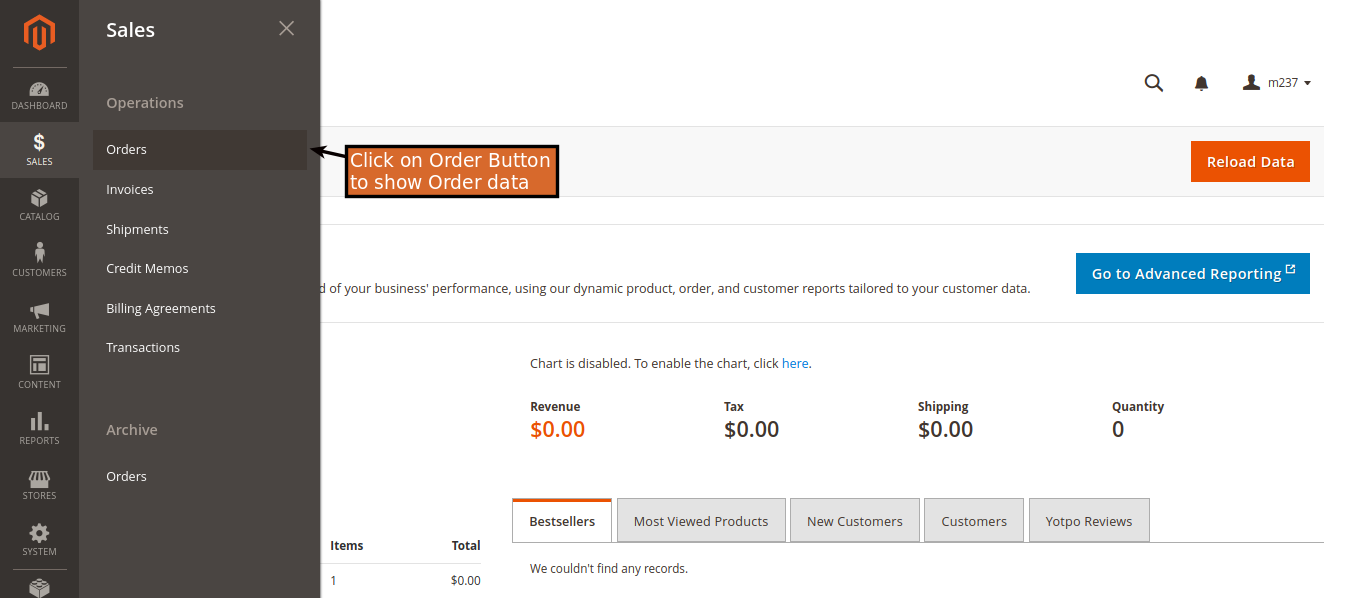Open the admin search magnifier
This screenshot has height=598, width=1348.
[x=1153, y=83]
